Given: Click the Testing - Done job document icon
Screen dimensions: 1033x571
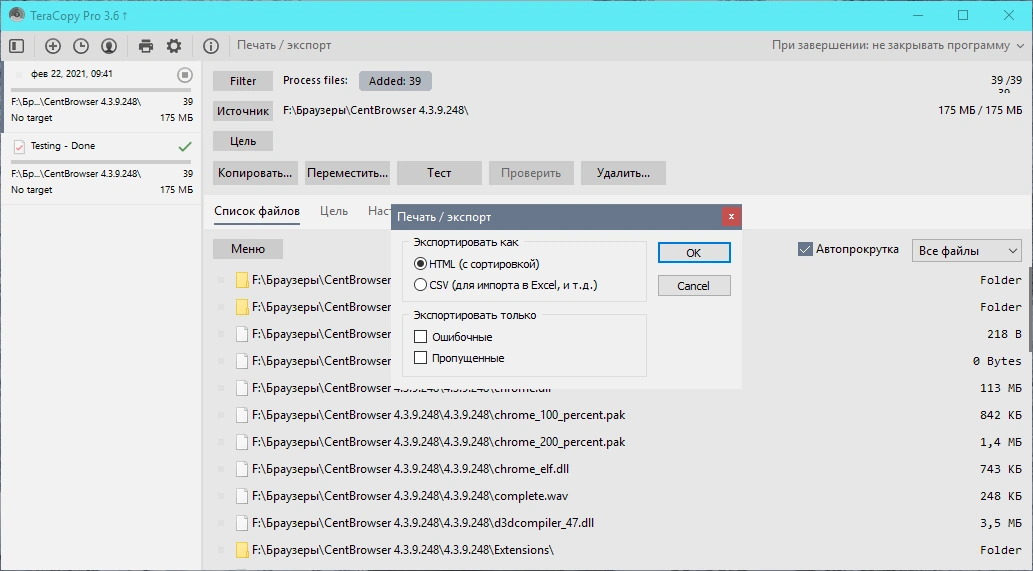Looking at the screenshot, I should (x=19, y=146).
